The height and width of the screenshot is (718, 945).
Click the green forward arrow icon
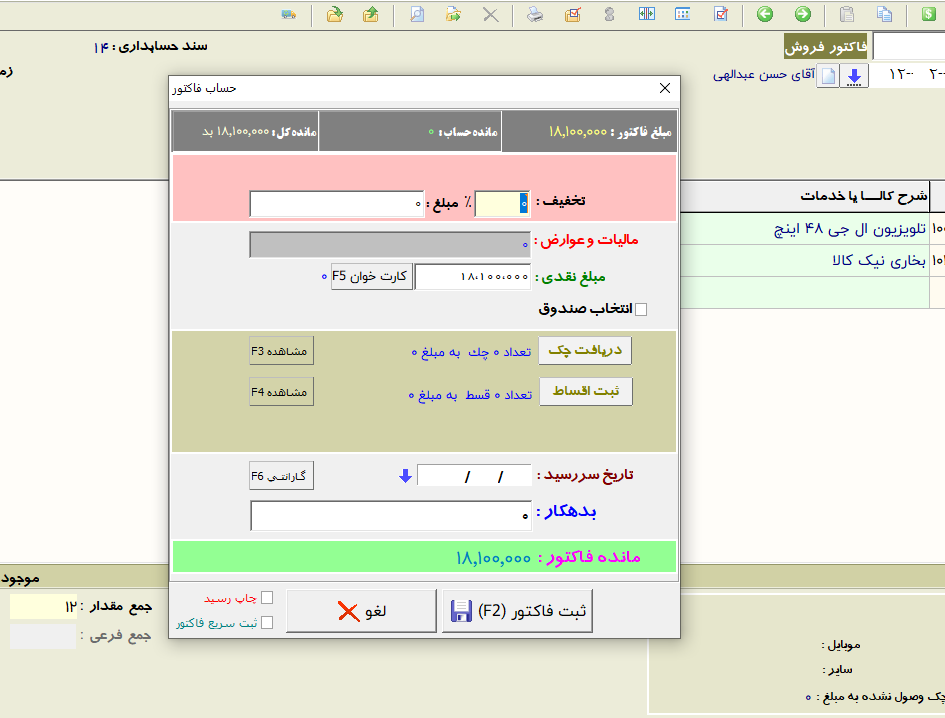[x=802, y=14]
